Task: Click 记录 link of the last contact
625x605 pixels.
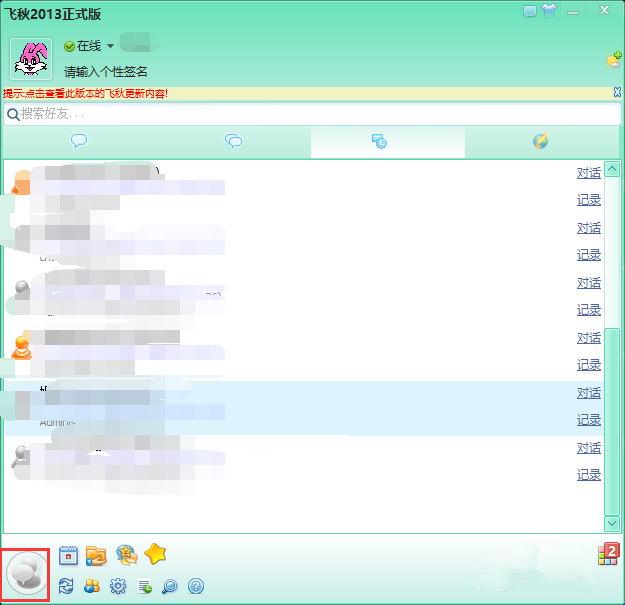Action: click(589, 475)
